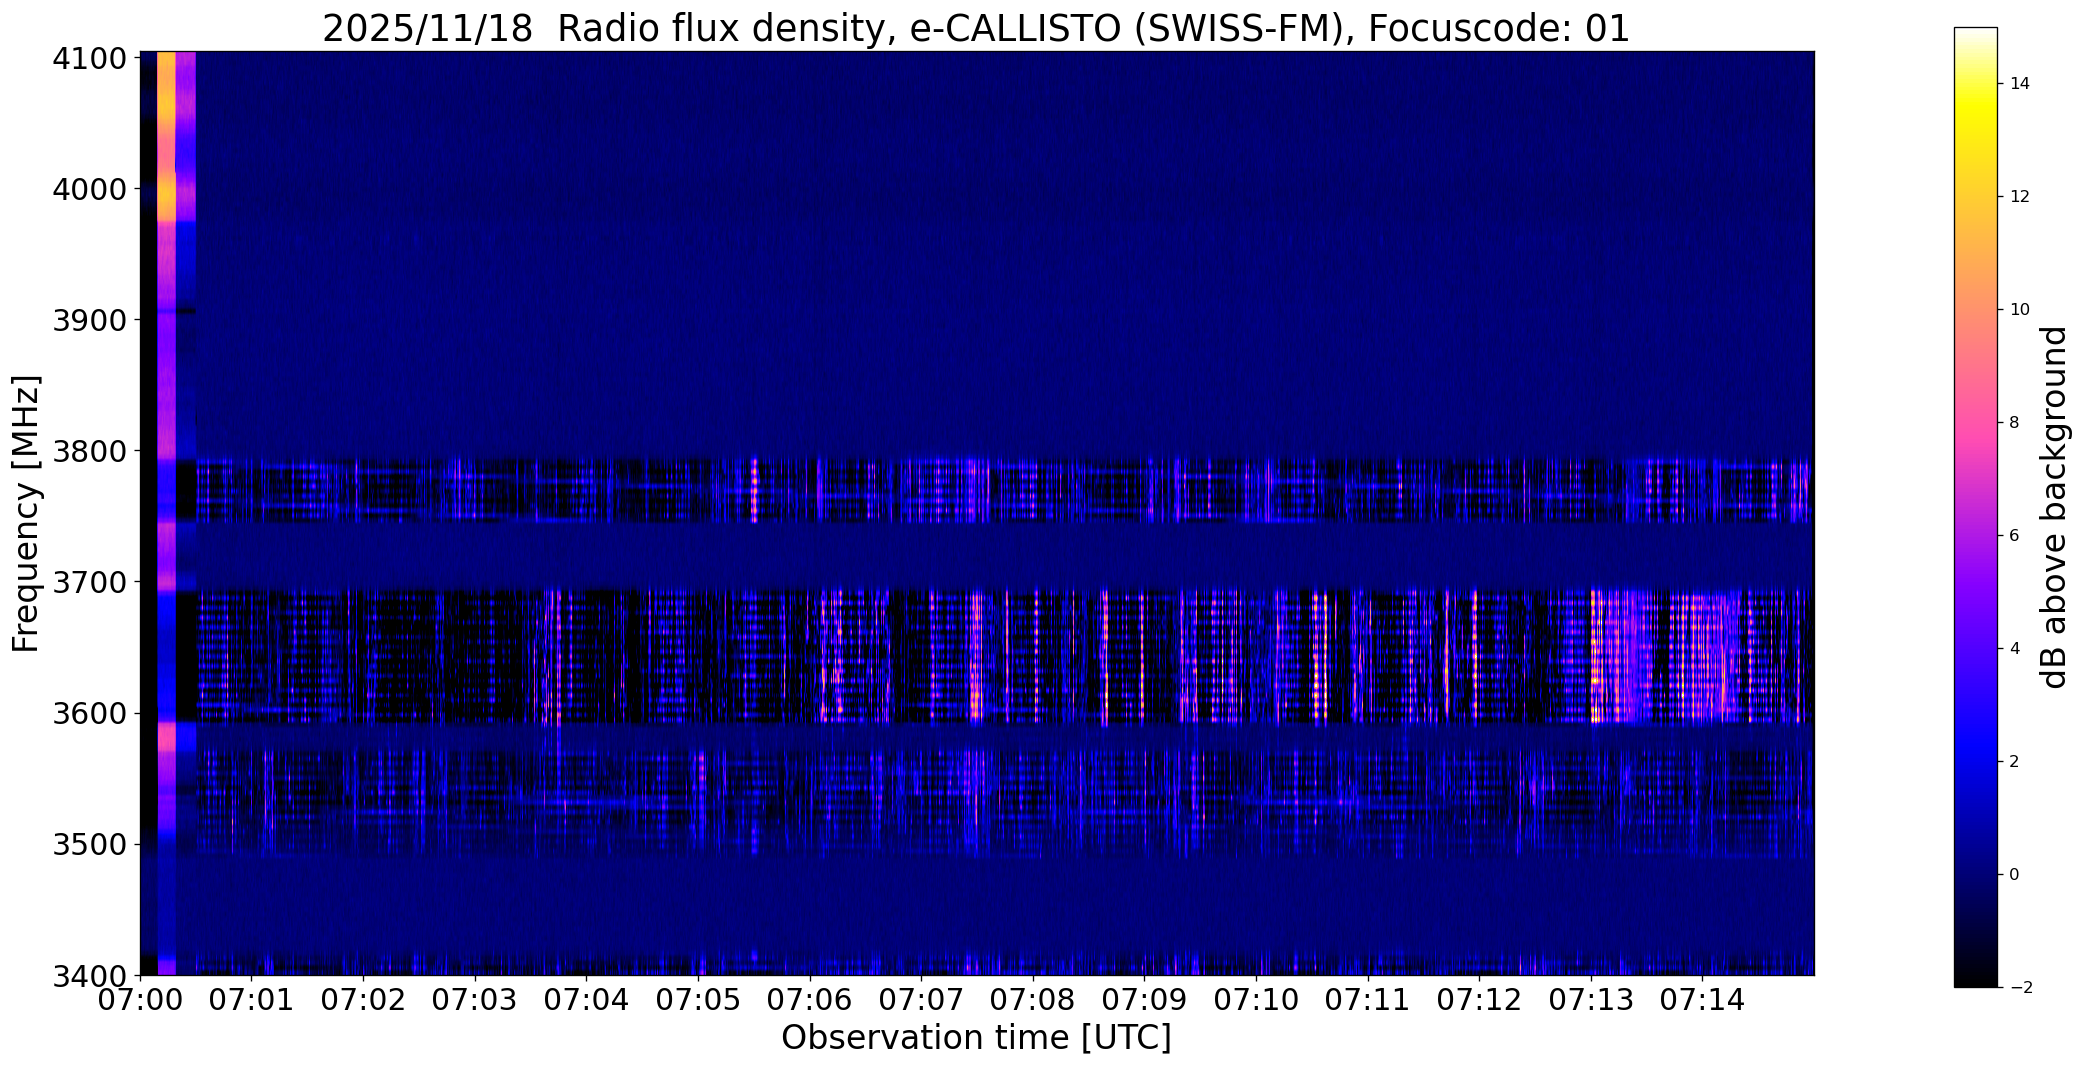Viewport: 2085px width, 1067px height.
Task: Click the y-axis label "Frequency [MHz]"
Action: pyautogui.click(x=27, y=513)
